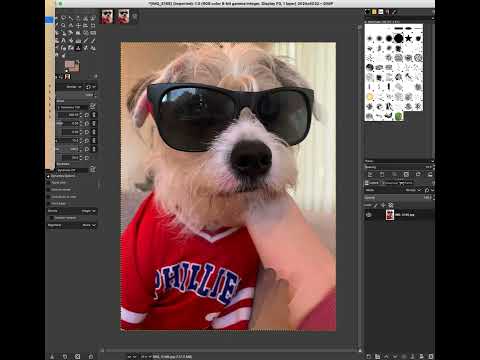
Task: Delete the current layer
Action: [x=431, y=356]
